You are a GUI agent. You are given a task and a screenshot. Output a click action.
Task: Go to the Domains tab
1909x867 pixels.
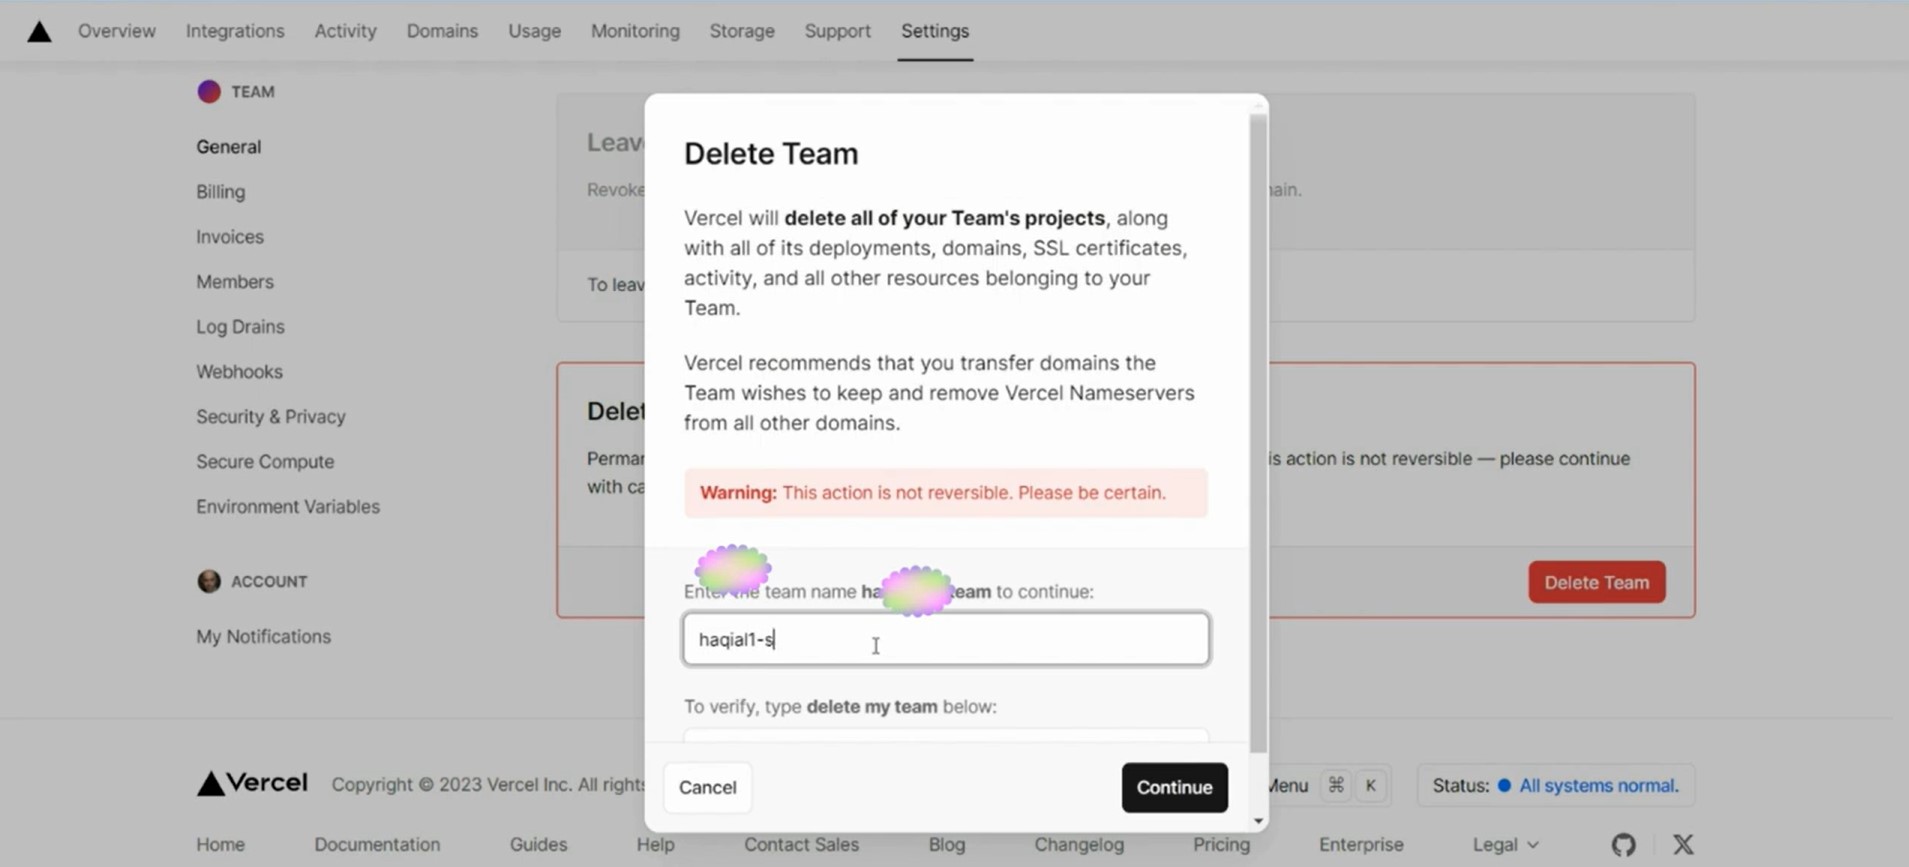442,31
